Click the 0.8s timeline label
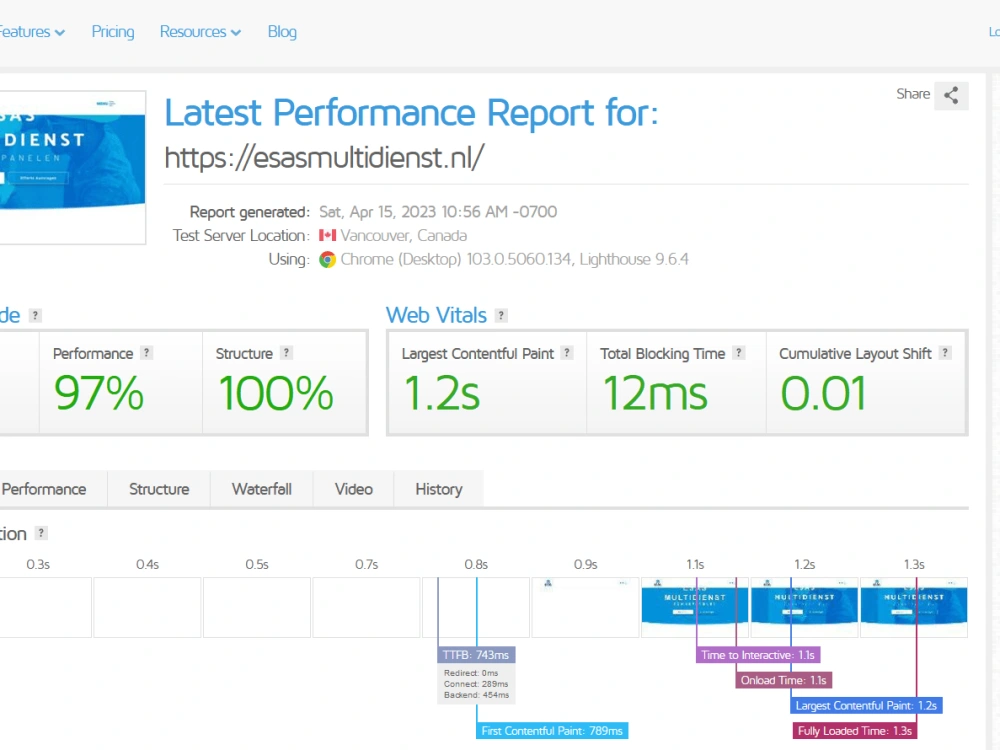 tap(476, 564)
